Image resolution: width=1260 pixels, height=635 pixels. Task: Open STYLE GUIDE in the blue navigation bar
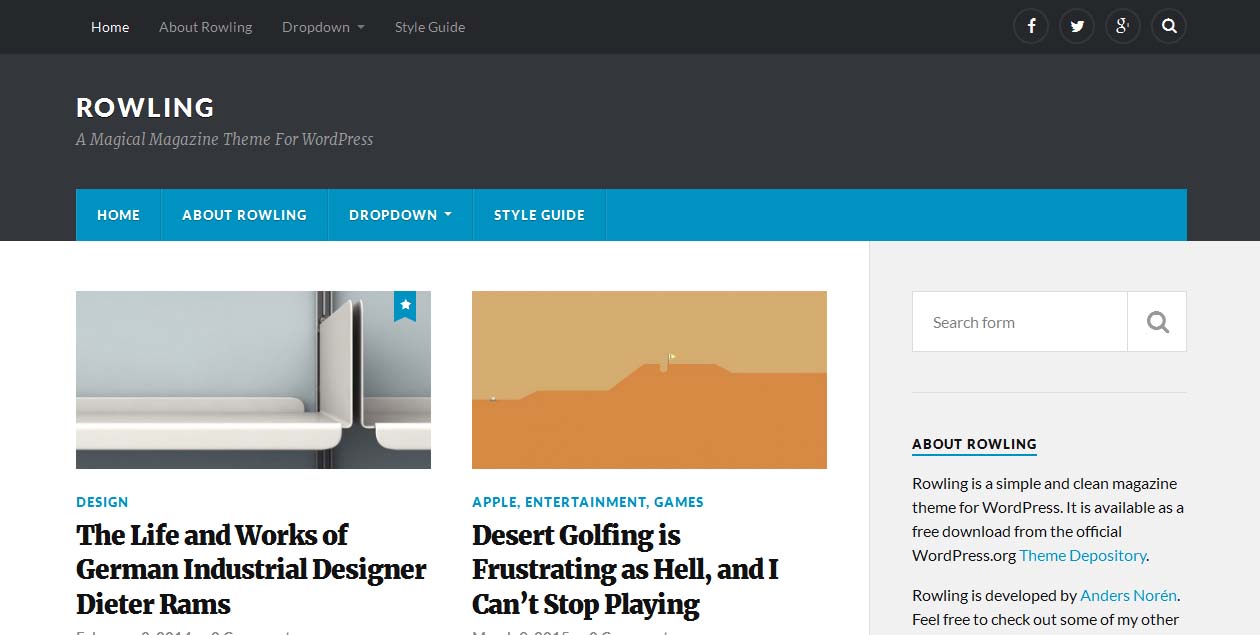pos(540,215)
